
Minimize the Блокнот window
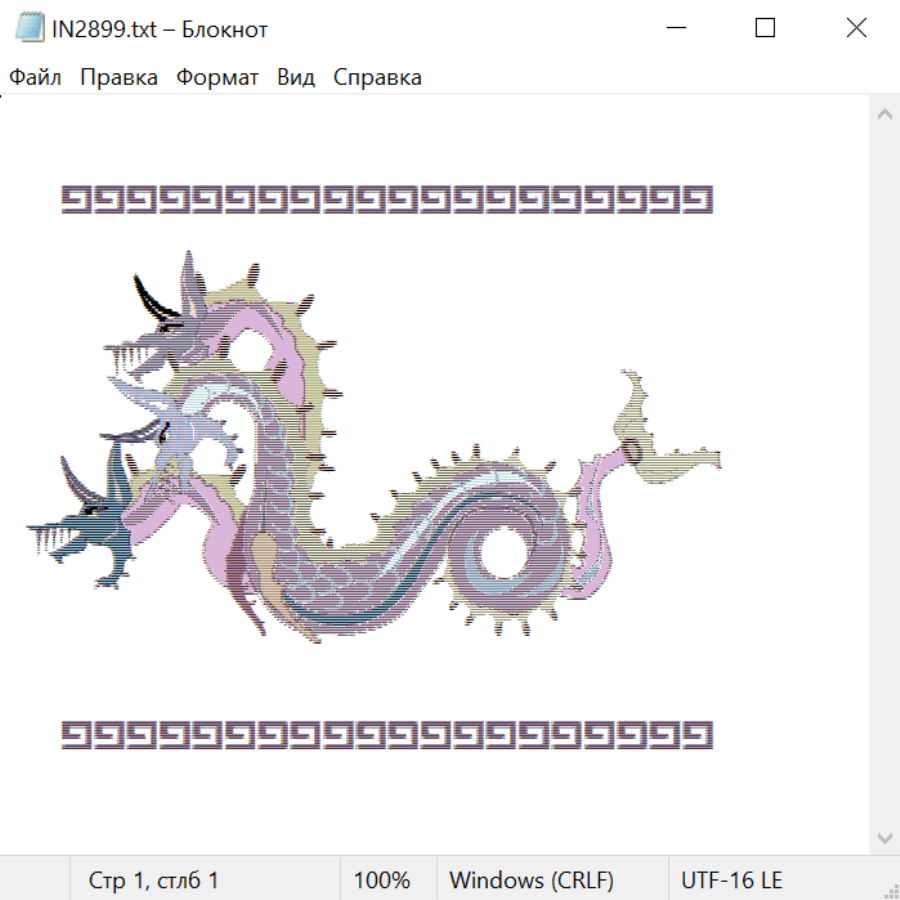(674, 29)
